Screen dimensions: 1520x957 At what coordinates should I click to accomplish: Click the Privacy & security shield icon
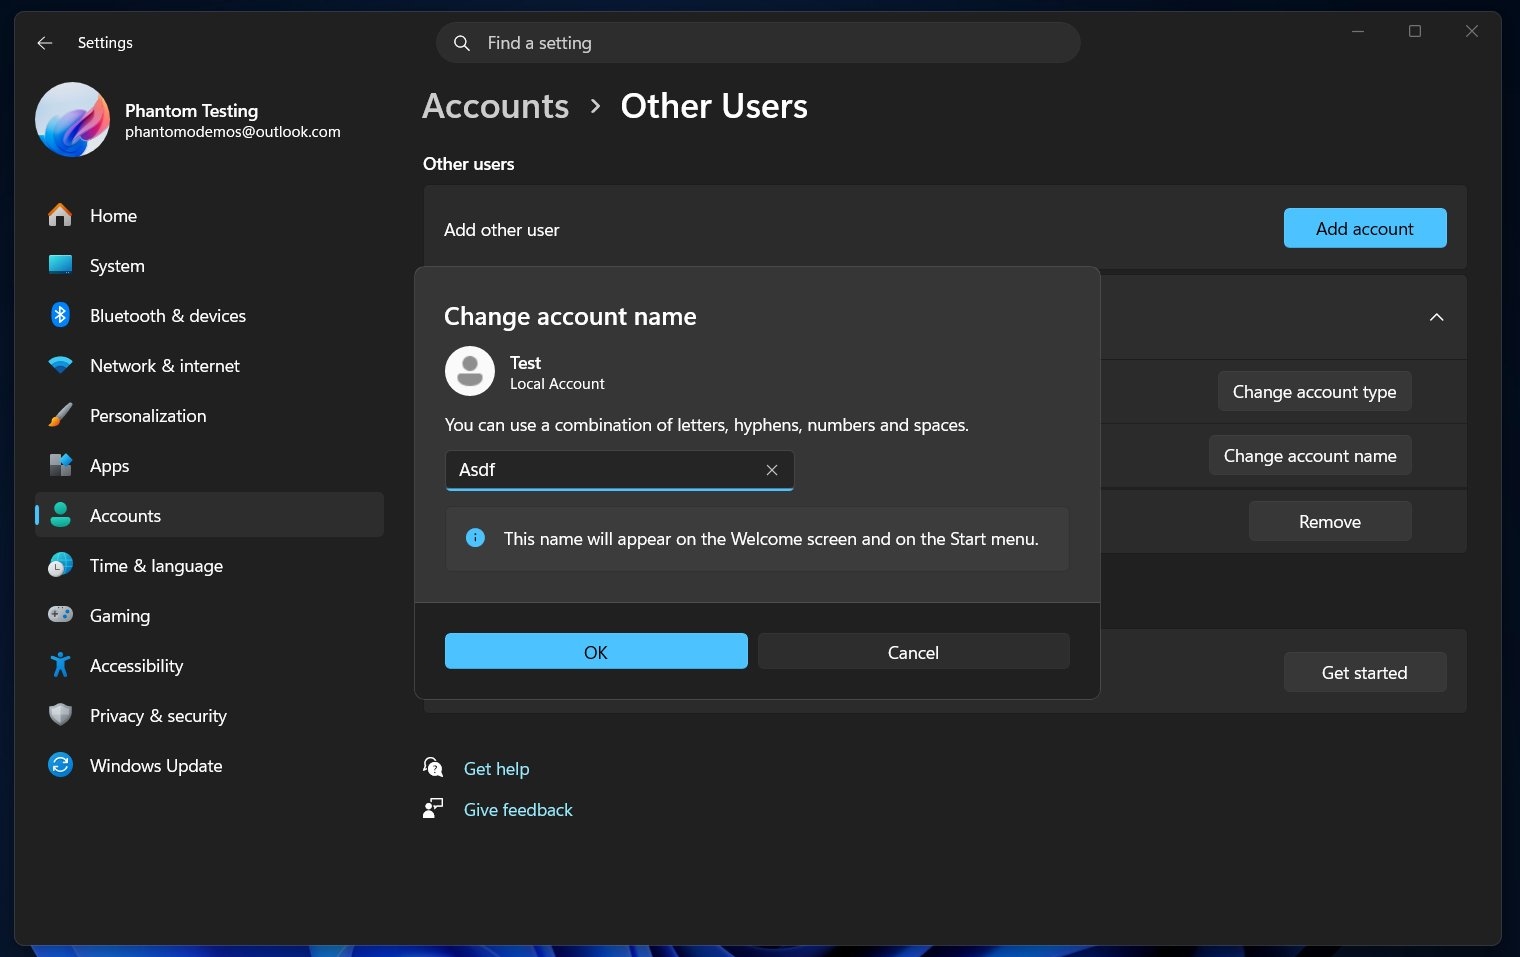(60, 716)
